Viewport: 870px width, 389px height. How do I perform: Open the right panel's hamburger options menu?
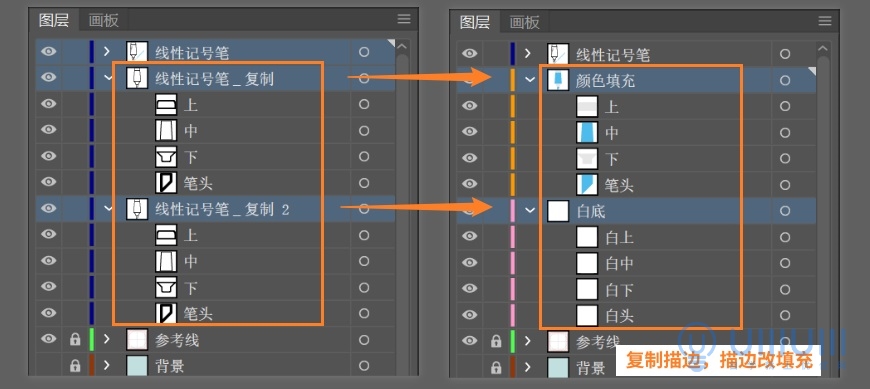(x=825, y=21)
